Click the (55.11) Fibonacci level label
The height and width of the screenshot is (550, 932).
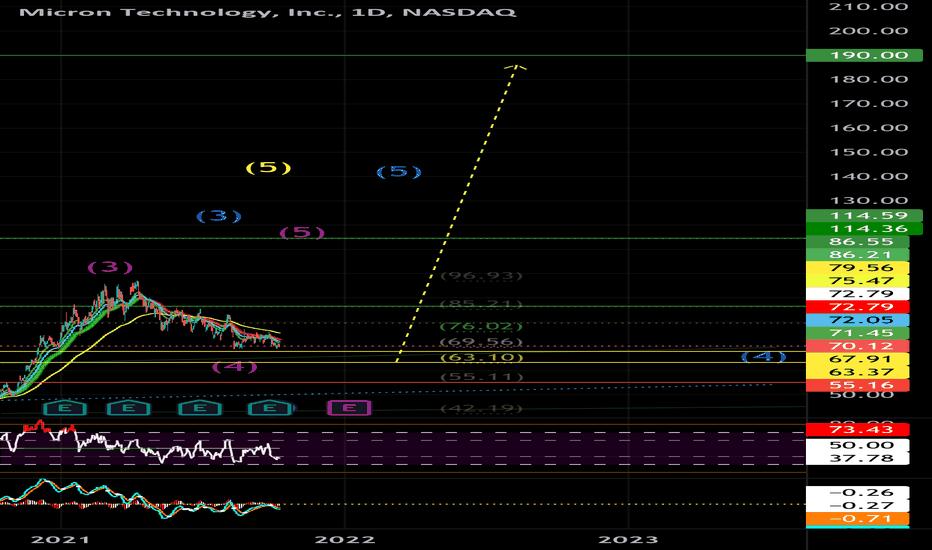click(x=482, y=377)
